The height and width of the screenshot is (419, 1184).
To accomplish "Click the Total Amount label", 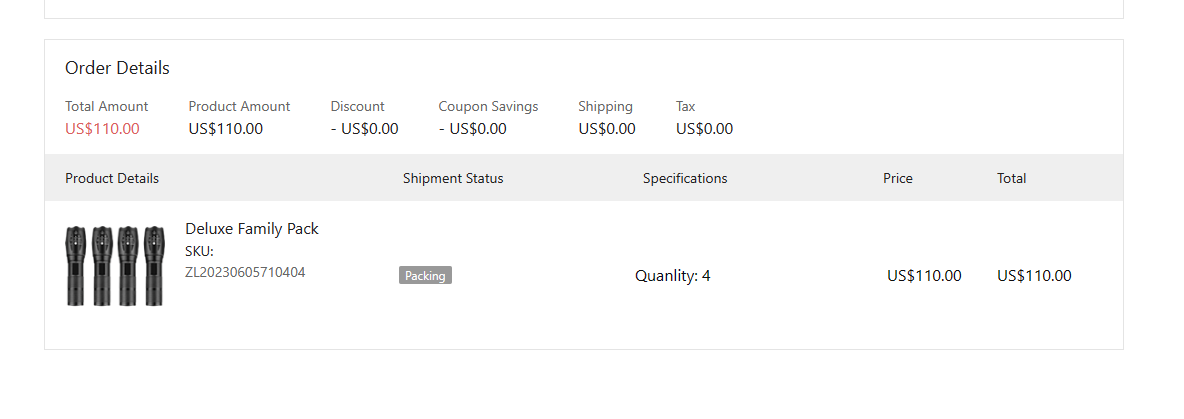I will click(x=106, y=106).
